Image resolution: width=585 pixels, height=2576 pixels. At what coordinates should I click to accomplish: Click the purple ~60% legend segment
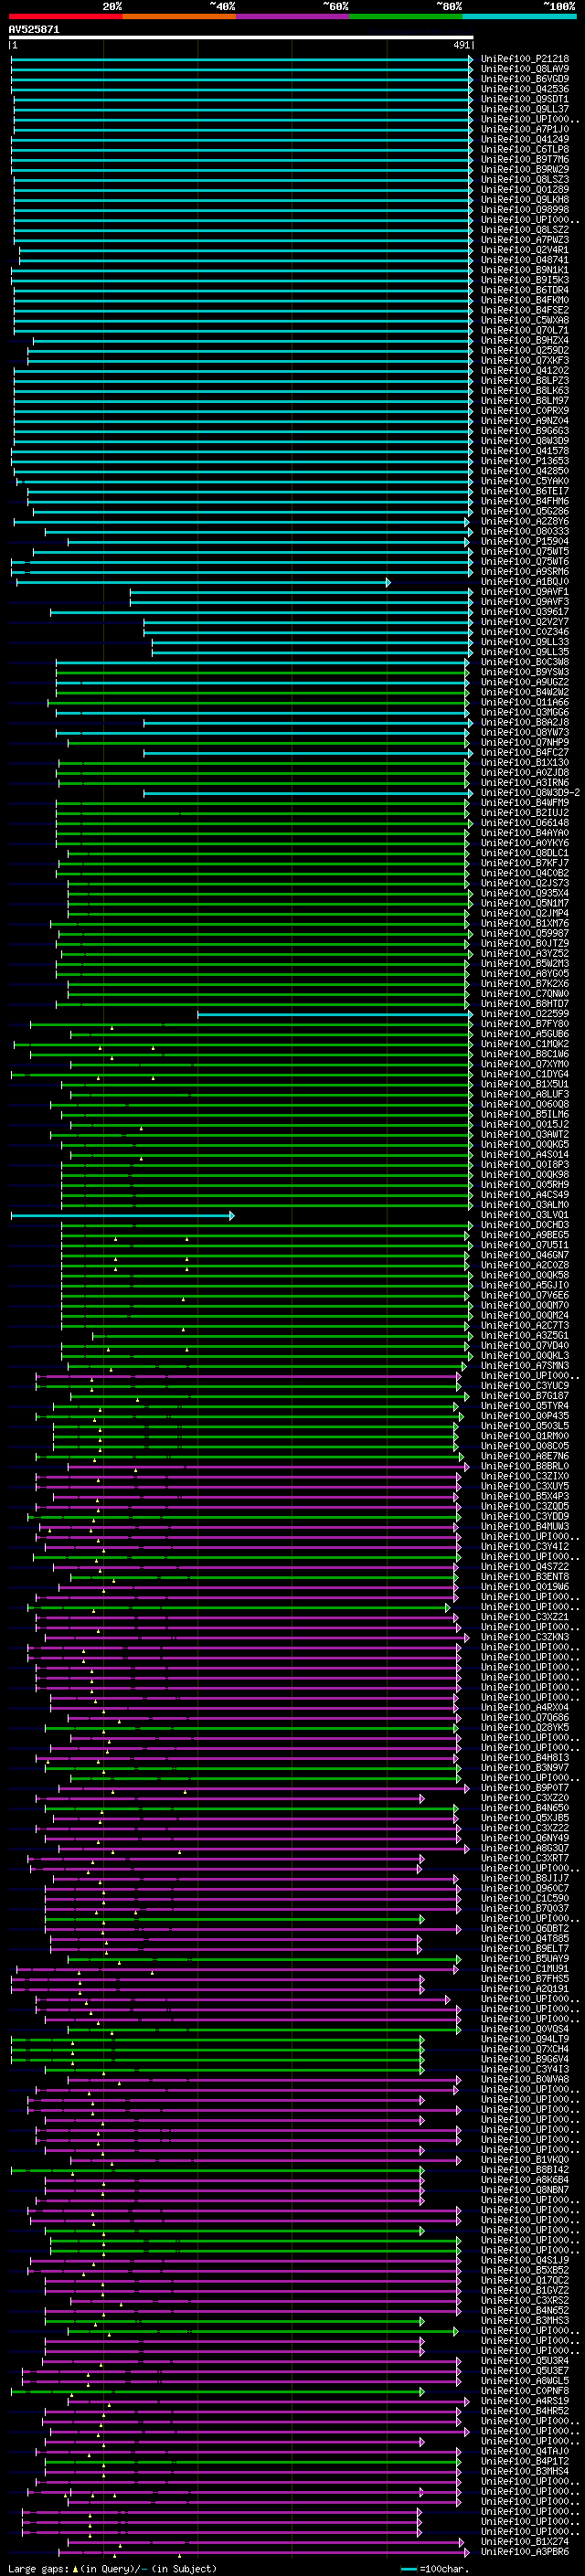(293, 16)
